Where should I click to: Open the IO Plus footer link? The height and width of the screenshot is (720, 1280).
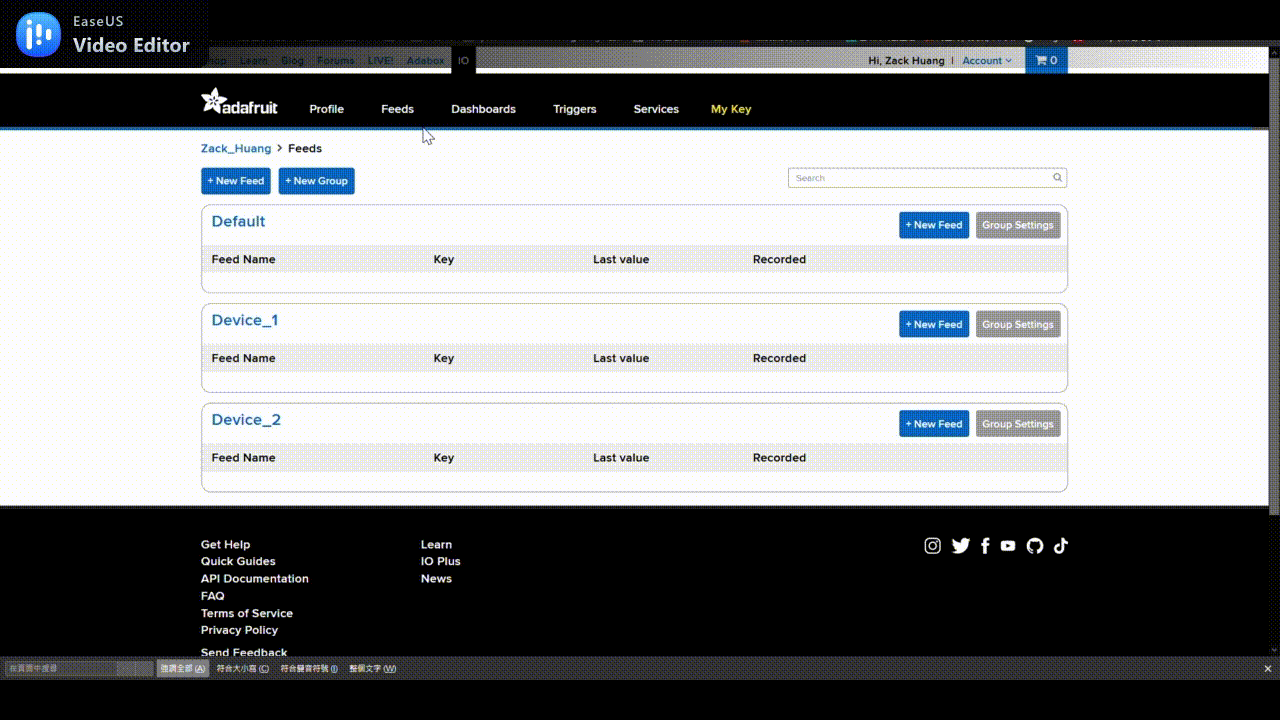[441, 562]
